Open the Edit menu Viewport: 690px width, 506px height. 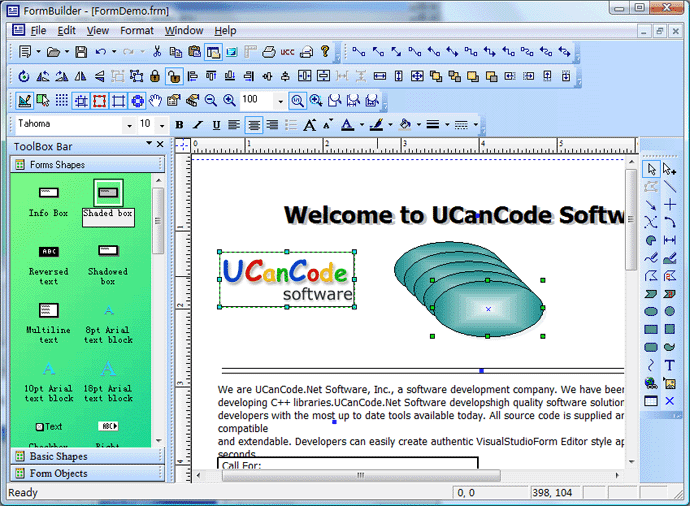[x=66, y=30]
